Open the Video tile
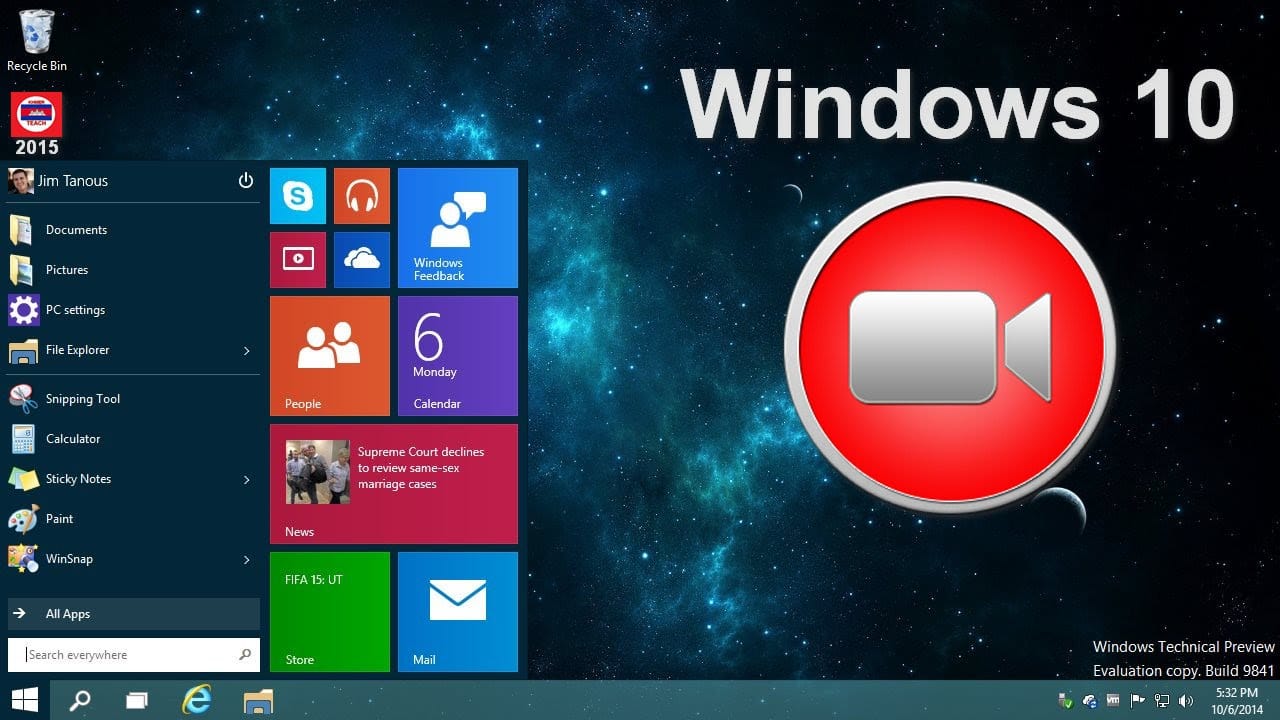Screen dimensions: 1280x720 [298, 260]
